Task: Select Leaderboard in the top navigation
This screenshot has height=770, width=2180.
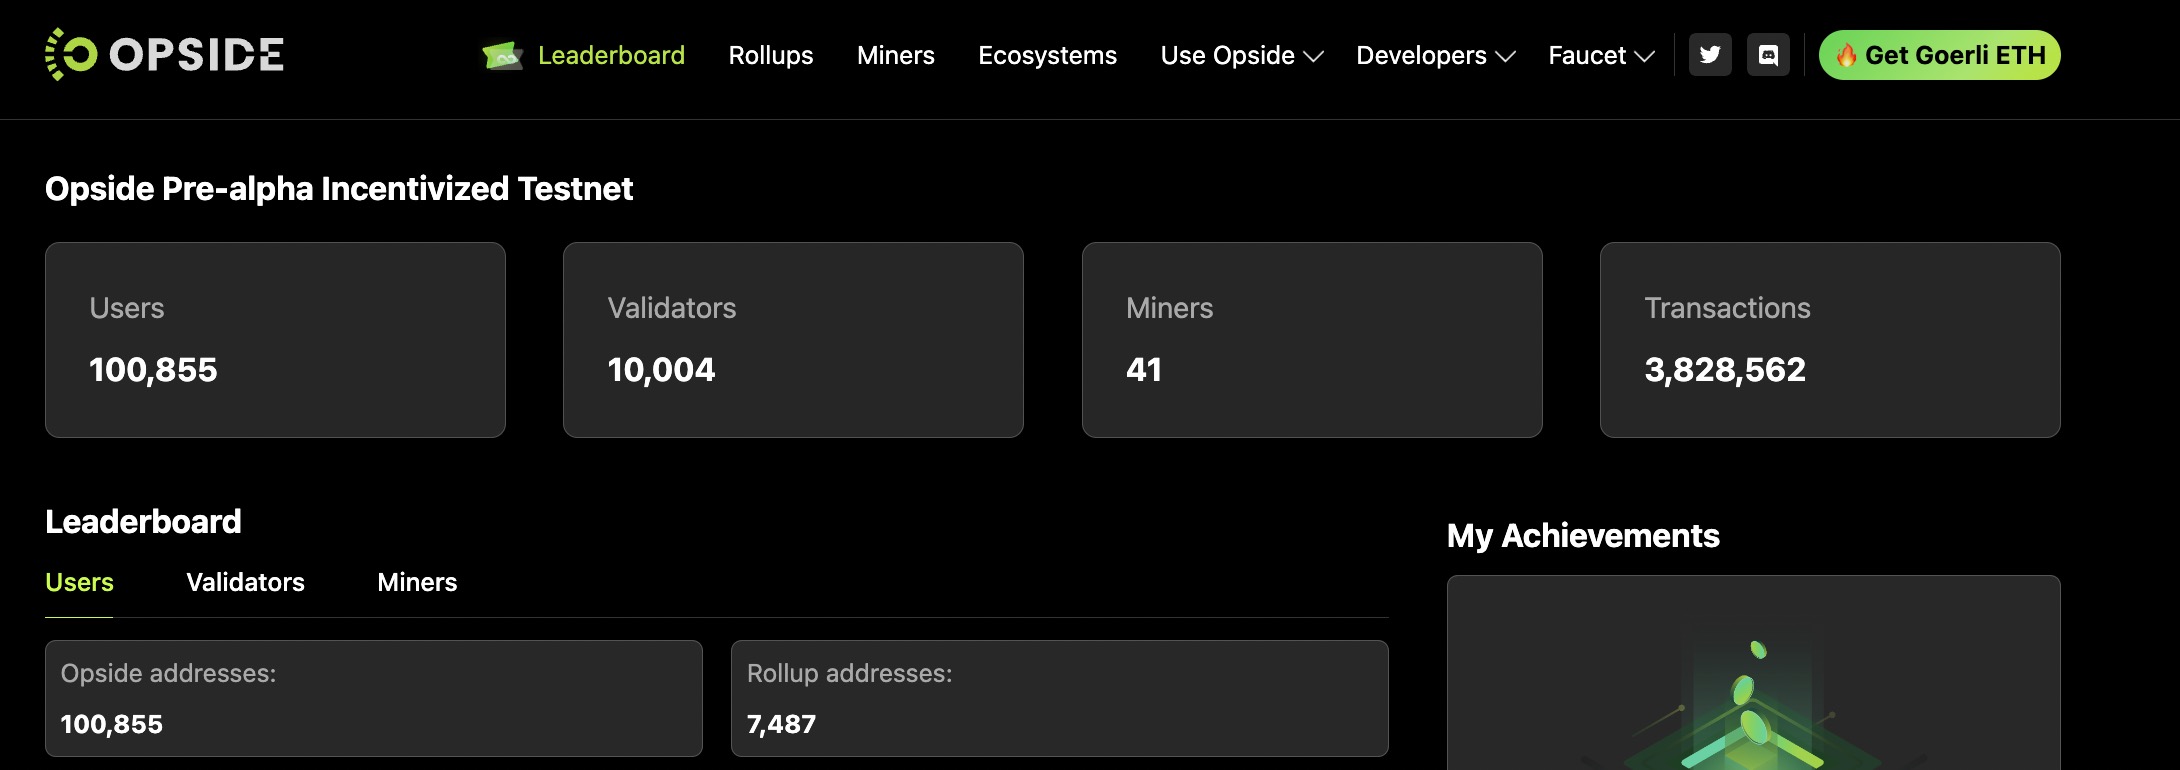Action: click(x=611, y=56)
